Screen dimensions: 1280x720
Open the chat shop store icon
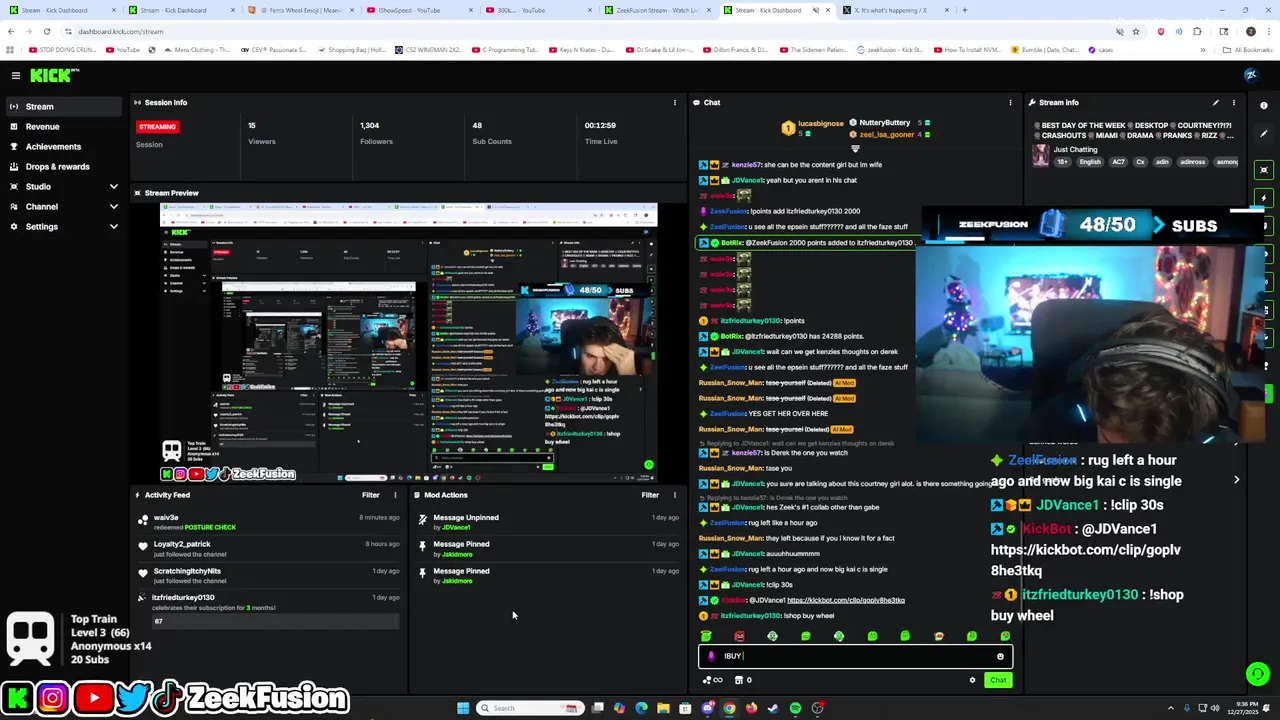739,680
